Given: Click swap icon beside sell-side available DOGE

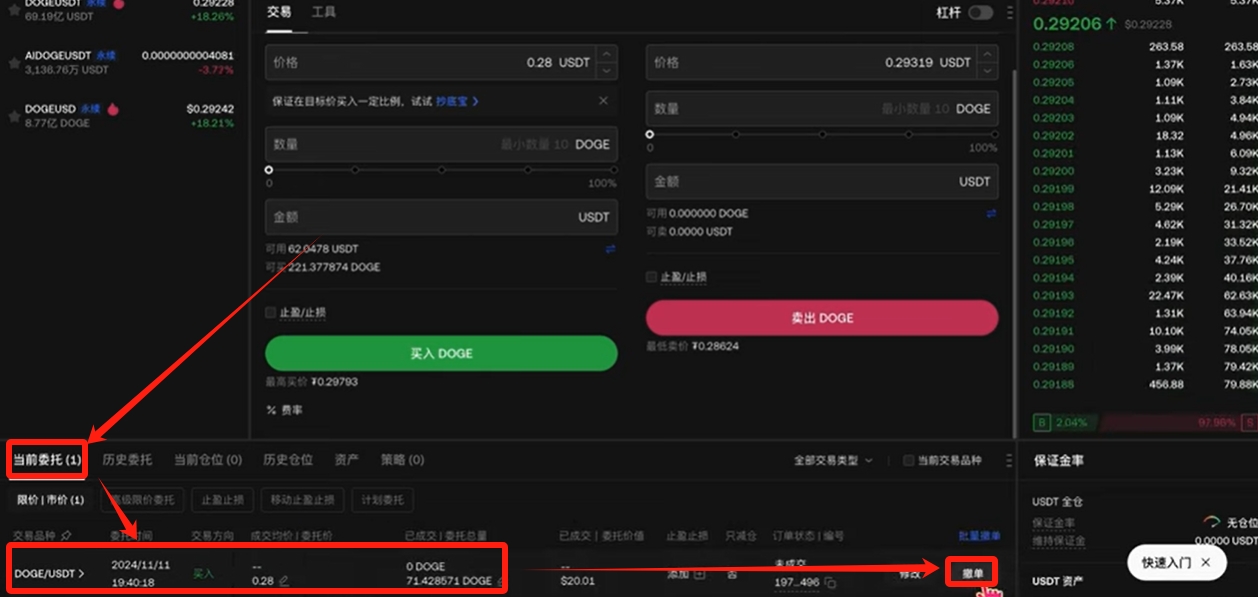Looking at the screenshot, I should (x=991, y=213).
